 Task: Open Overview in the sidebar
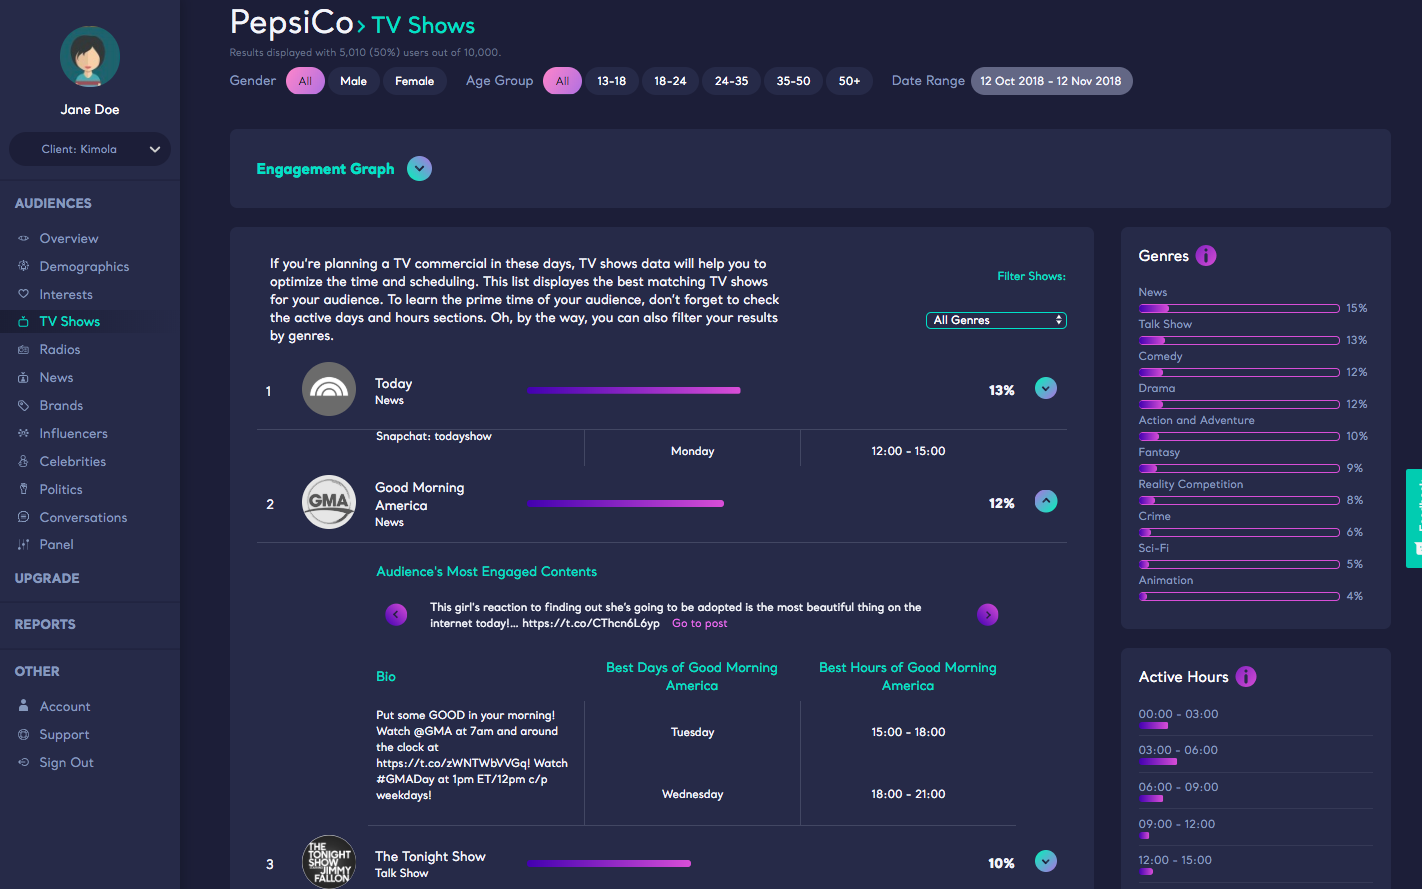[69, 238]
